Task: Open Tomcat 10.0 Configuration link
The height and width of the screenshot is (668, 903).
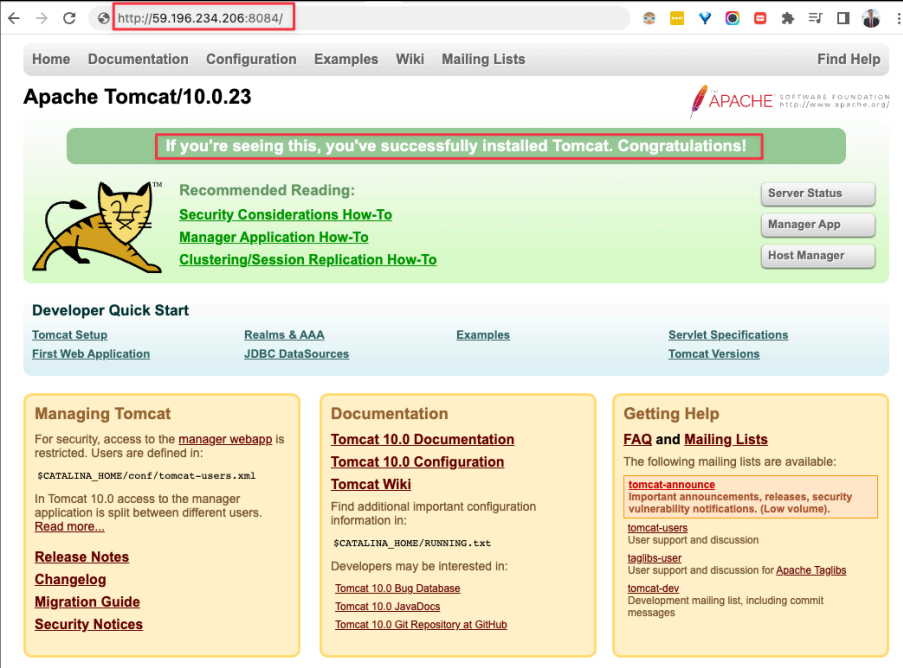Action: coord(417,462)
